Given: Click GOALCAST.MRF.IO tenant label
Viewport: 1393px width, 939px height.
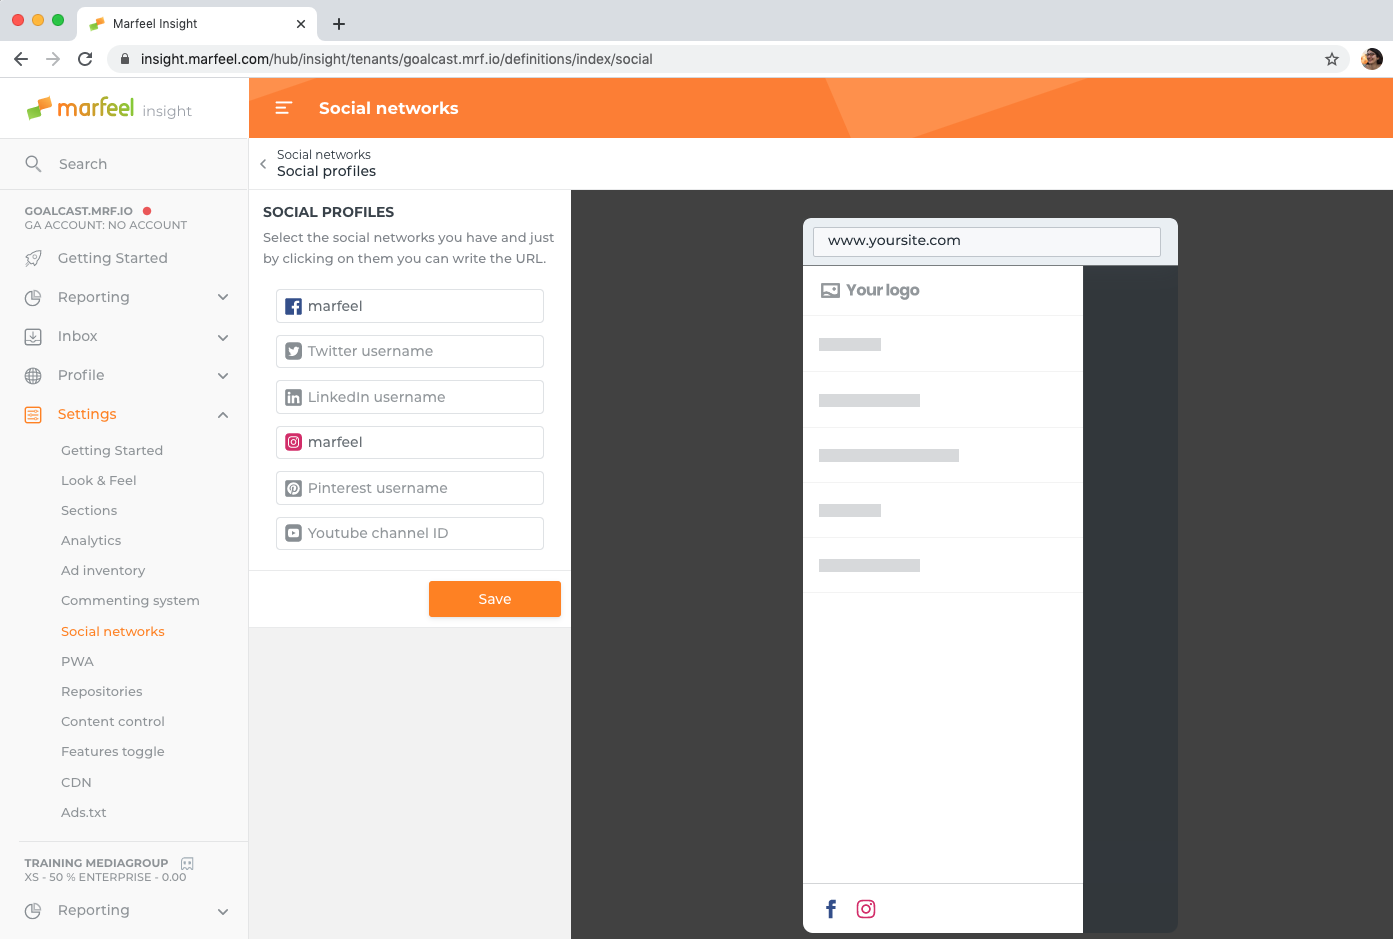Looking at the screenshot, I should click(x=79, y=211).
